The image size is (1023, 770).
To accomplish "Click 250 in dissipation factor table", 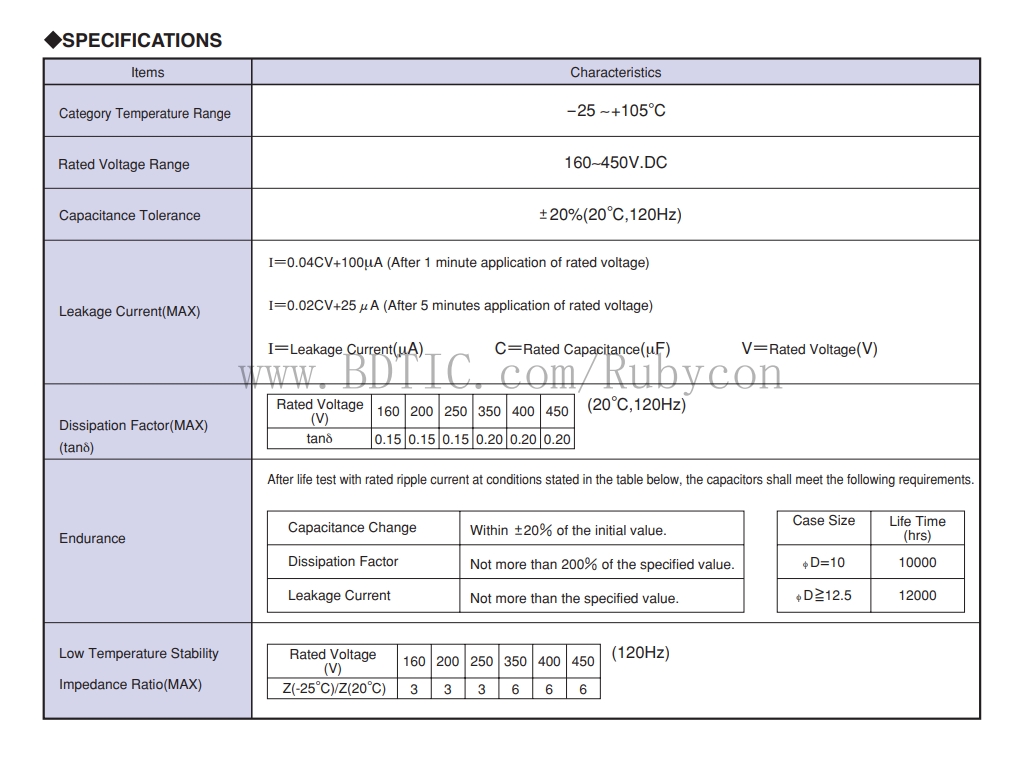I will tap(455, 412).
